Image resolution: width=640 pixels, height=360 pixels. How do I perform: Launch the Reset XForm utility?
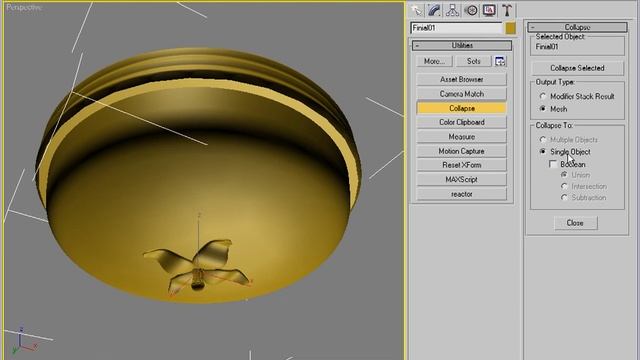tap(462, 165)
